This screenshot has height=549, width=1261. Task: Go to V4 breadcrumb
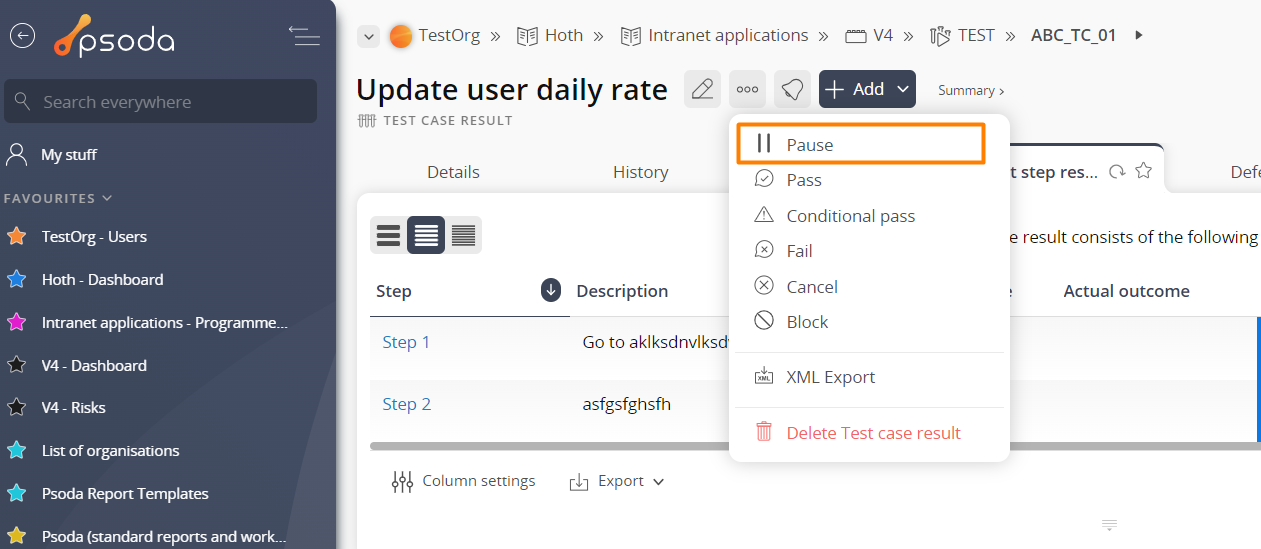[x=869, y=36]
